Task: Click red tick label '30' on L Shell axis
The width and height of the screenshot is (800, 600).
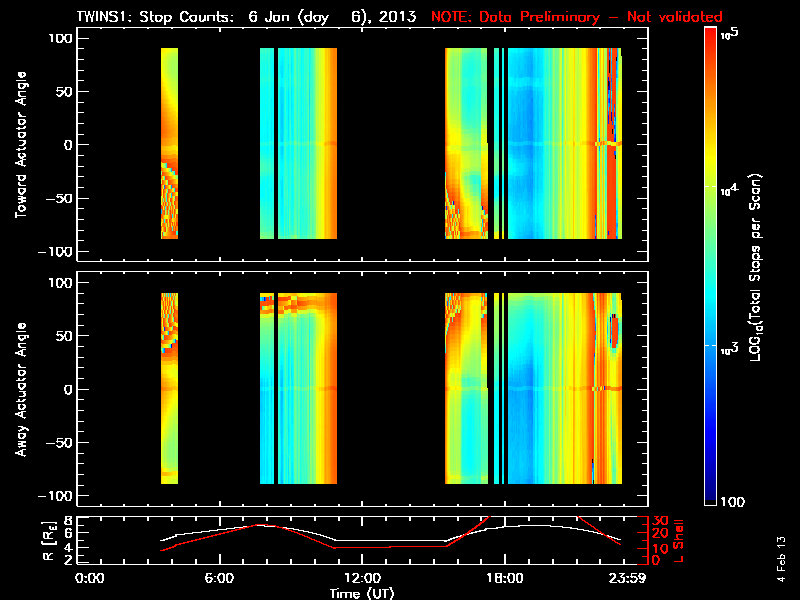Action: coord(661,521)
